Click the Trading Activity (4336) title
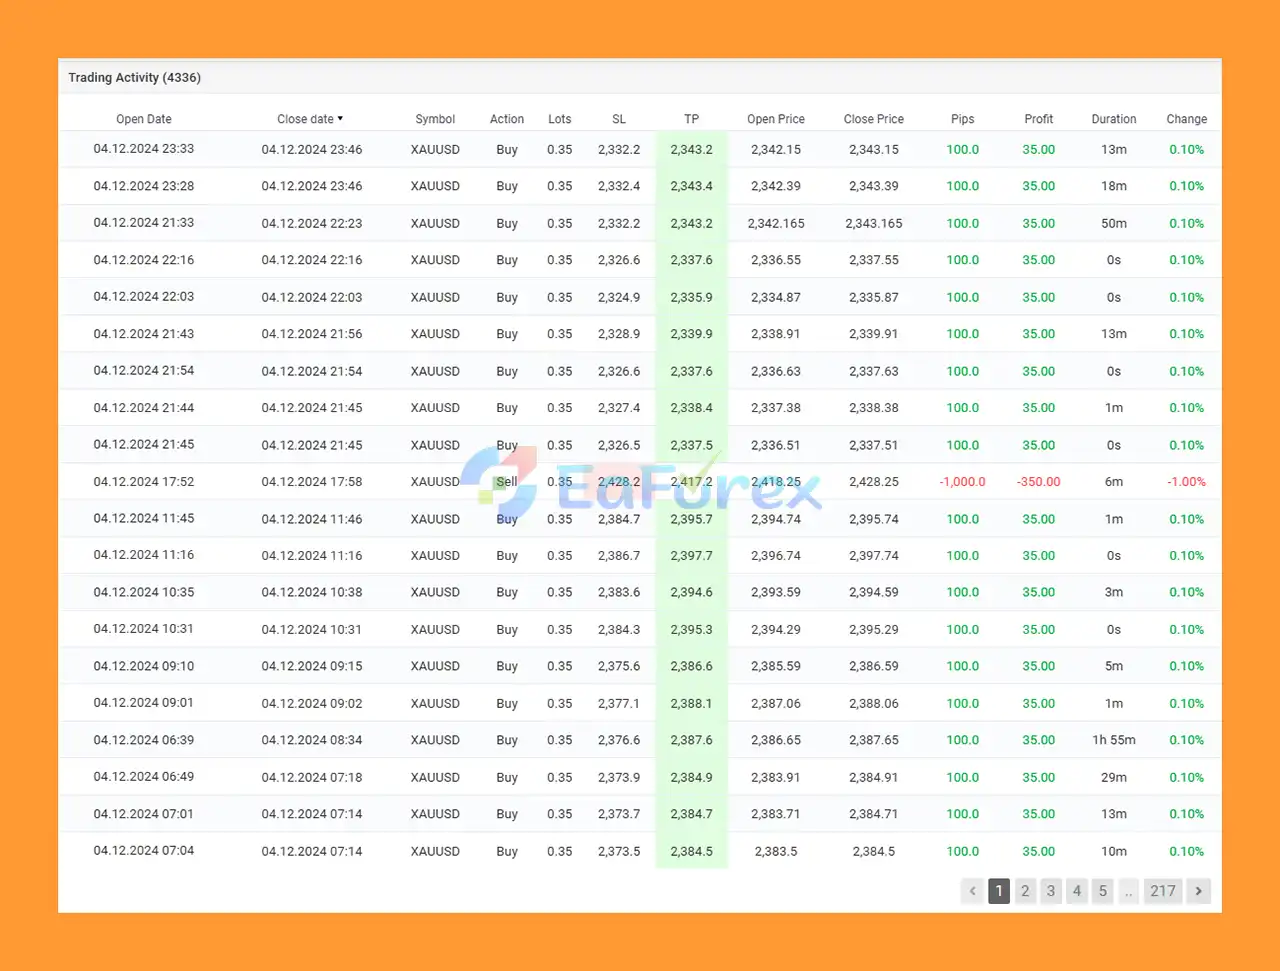 (x=135, y=77)
